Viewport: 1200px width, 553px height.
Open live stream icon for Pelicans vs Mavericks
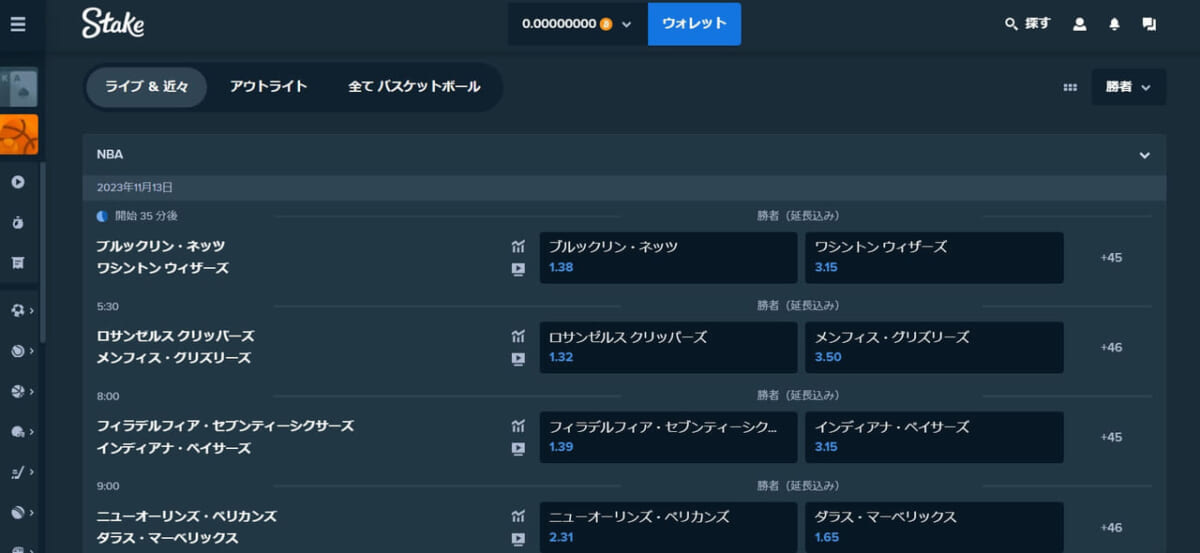[x=518, y=539]
